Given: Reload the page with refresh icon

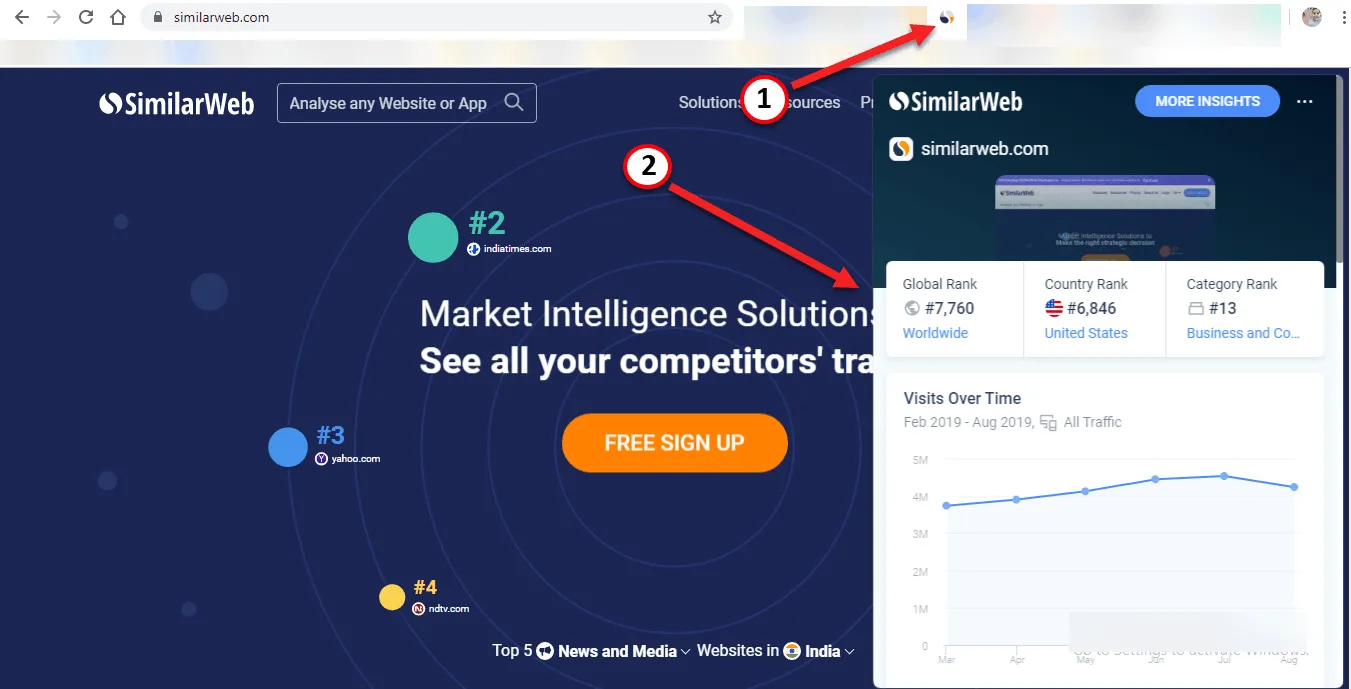Looking at the screenshot, I should pos(86,17).
